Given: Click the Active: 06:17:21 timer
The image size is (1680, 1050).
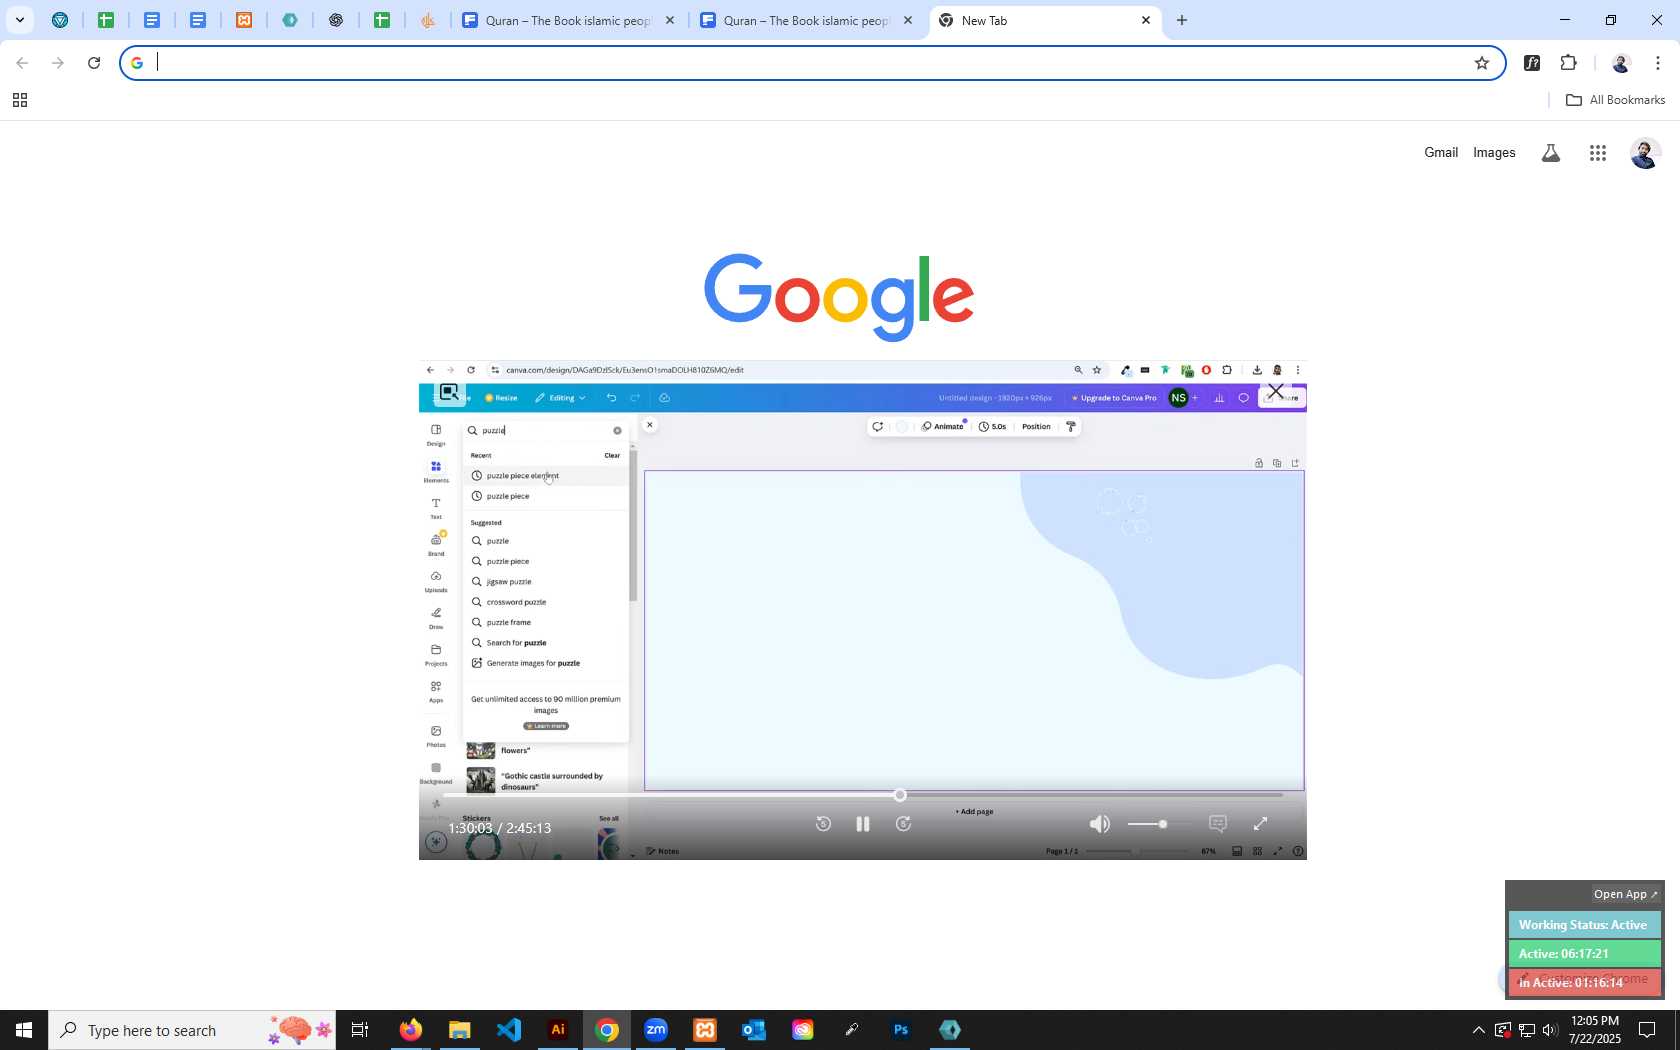Looking at the screenshot, I should pos(1584,954).
